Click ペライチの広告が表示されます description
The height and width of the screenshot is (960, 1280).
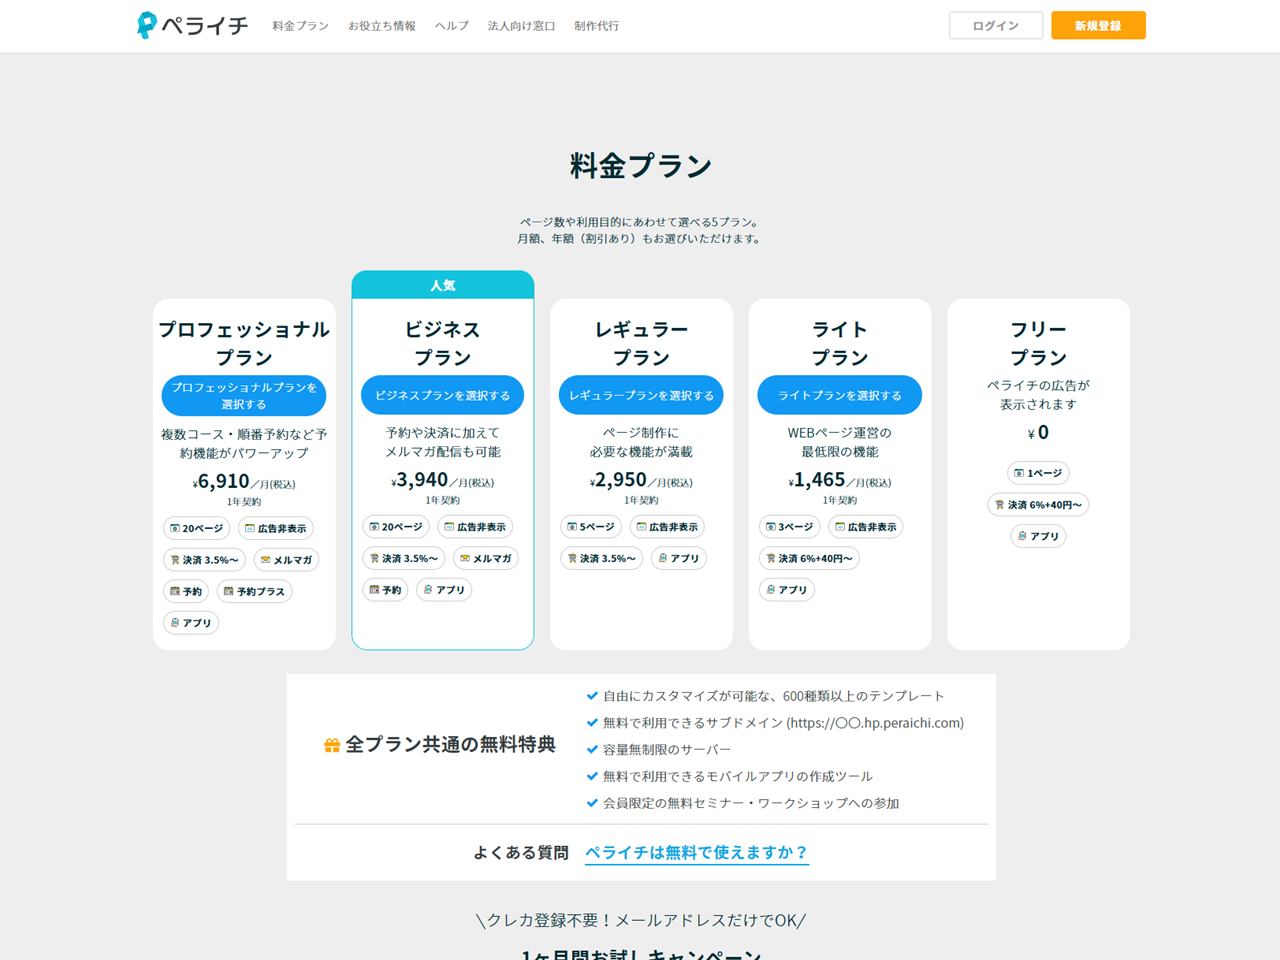click(1038, 395)
